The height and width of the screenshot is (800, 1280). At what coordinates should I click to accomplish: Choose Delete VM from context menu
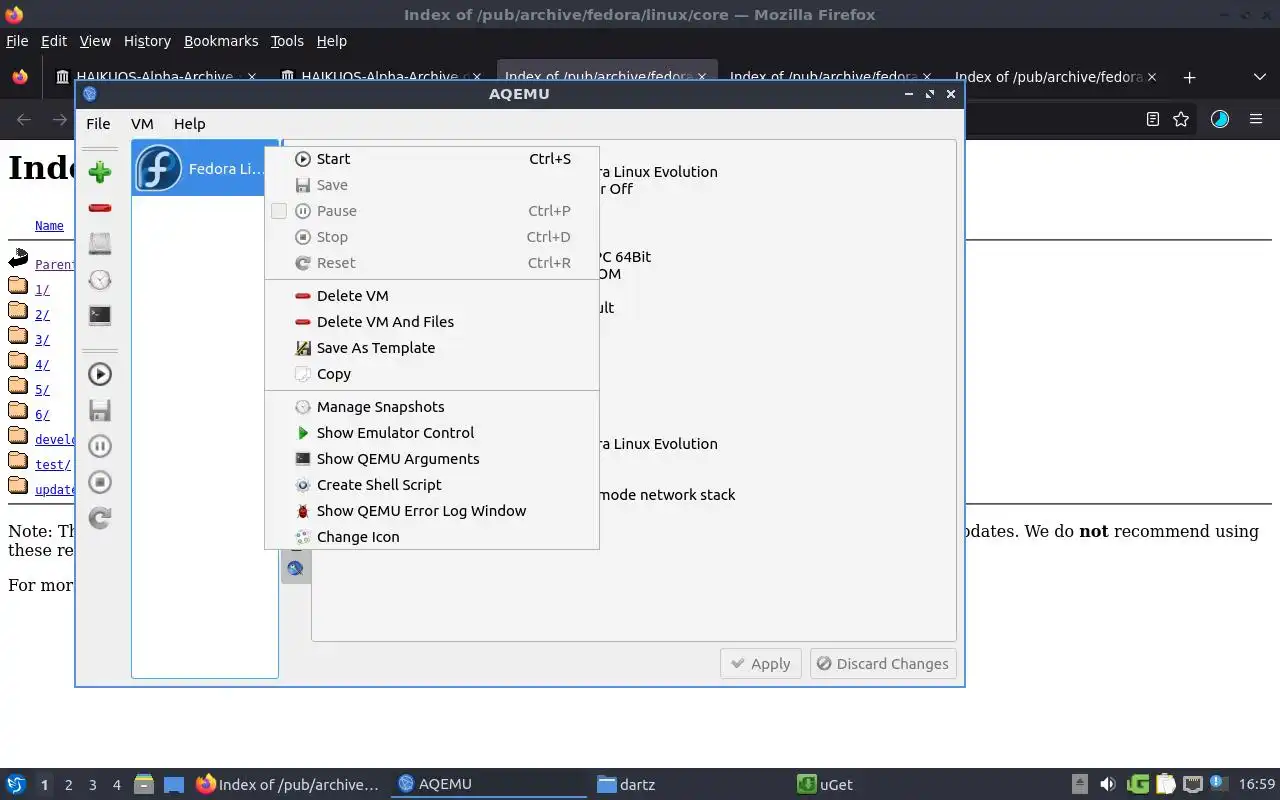pyautogui.click(x=432, y=296)
